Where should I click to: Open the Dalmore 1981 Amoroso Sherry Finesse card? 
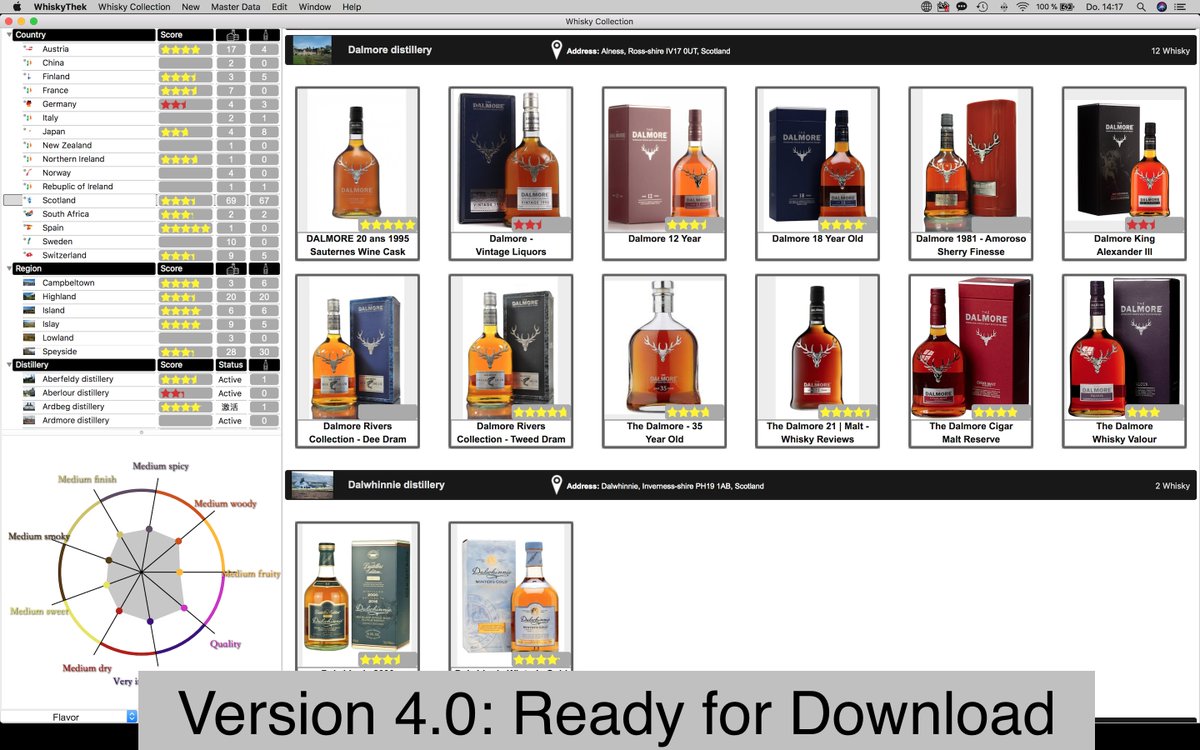(x=971, y=173)
